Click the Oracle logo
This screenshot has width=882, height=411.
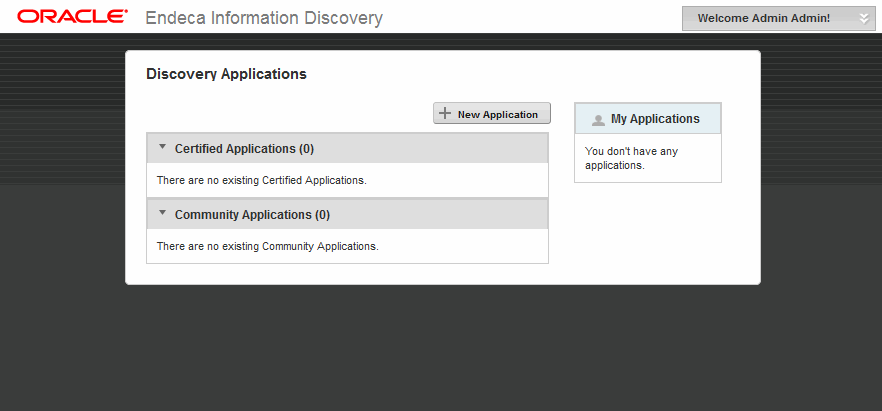(x=72, y=17)
